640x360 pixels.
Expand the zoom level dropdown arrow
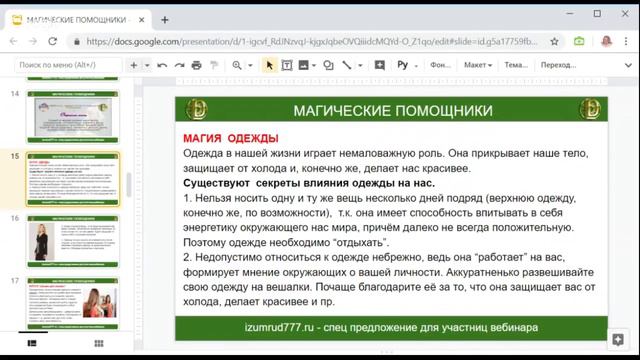250,65
